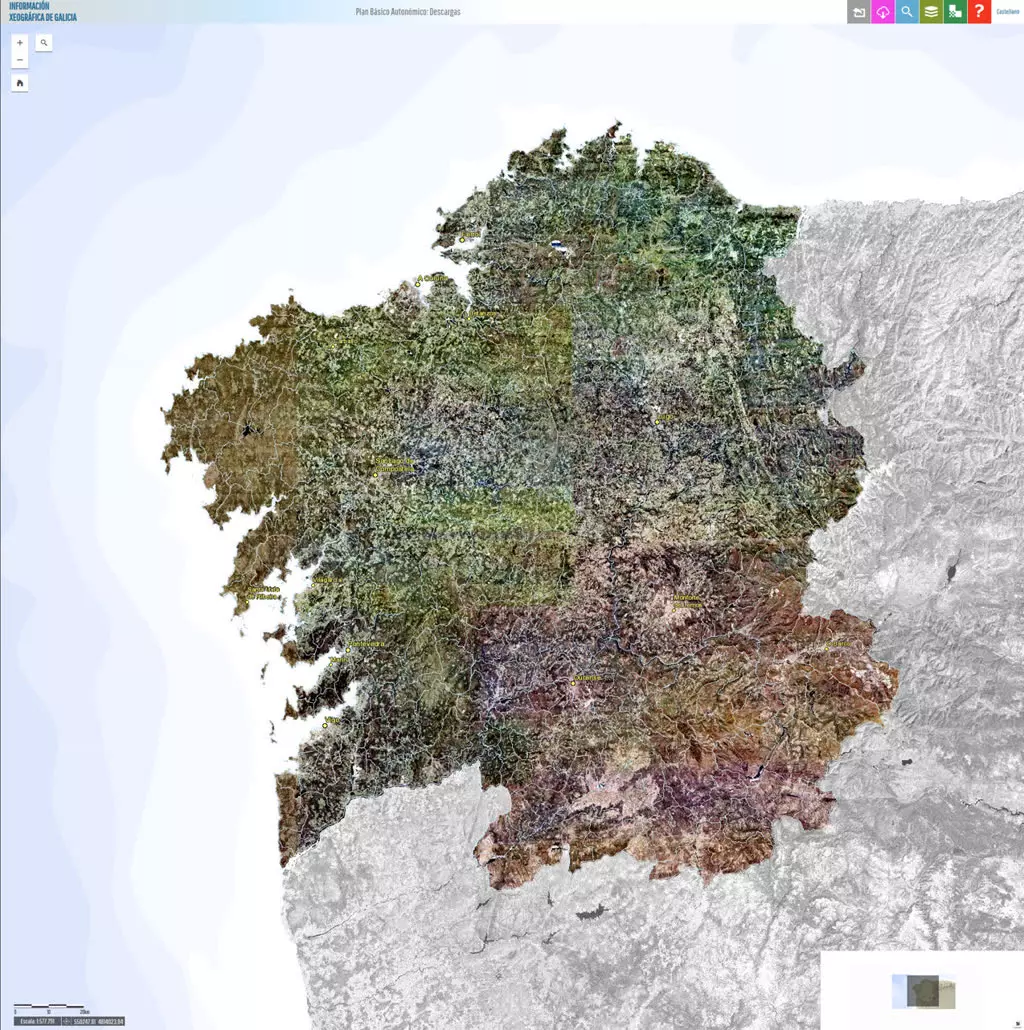Click the overview map extent rectangle
This screenshot has width=1024, height=1030.
pos(922,991)
